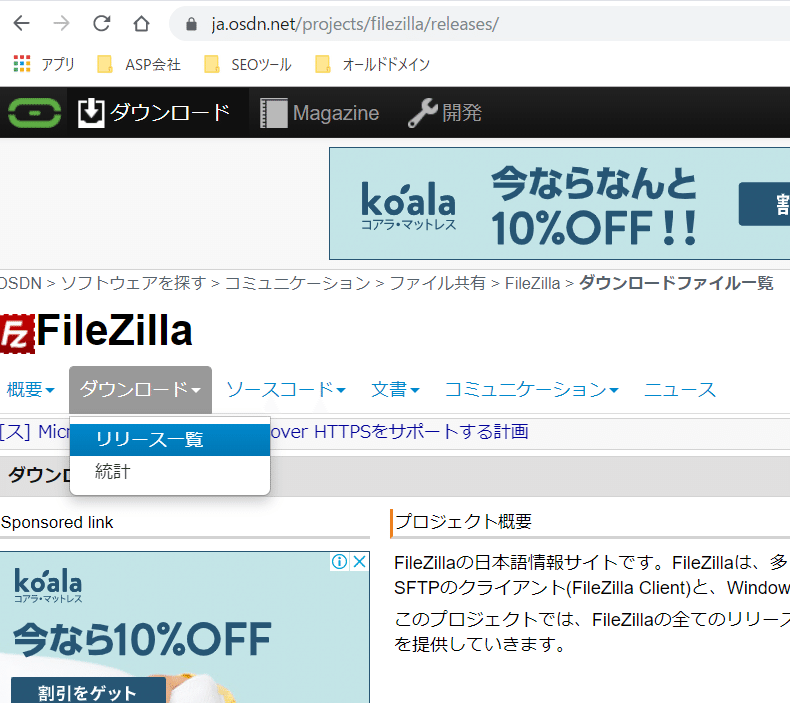The height and width of the screenshot is (703, 790).
Task: Open the SEOツール bookmark folder
Action: pyautogui.click(x=248, y=65)
